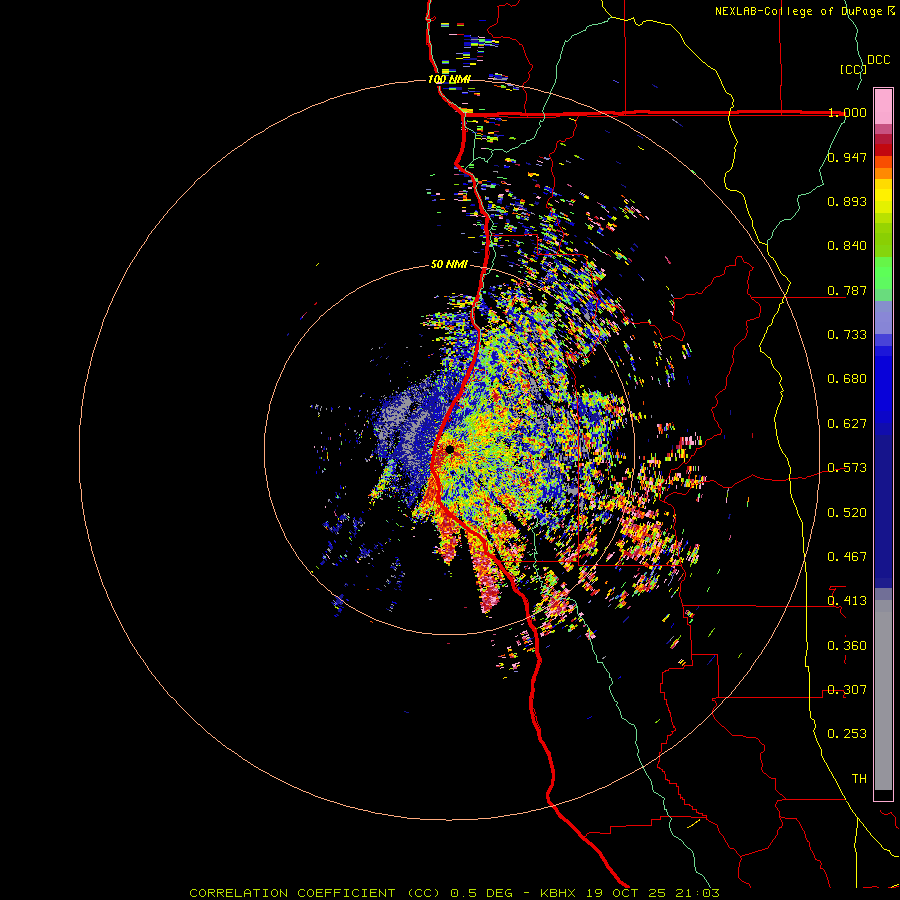The image size is (900, 900).
Task: Click the black radar site dot
Action: (x=449, y=449)
